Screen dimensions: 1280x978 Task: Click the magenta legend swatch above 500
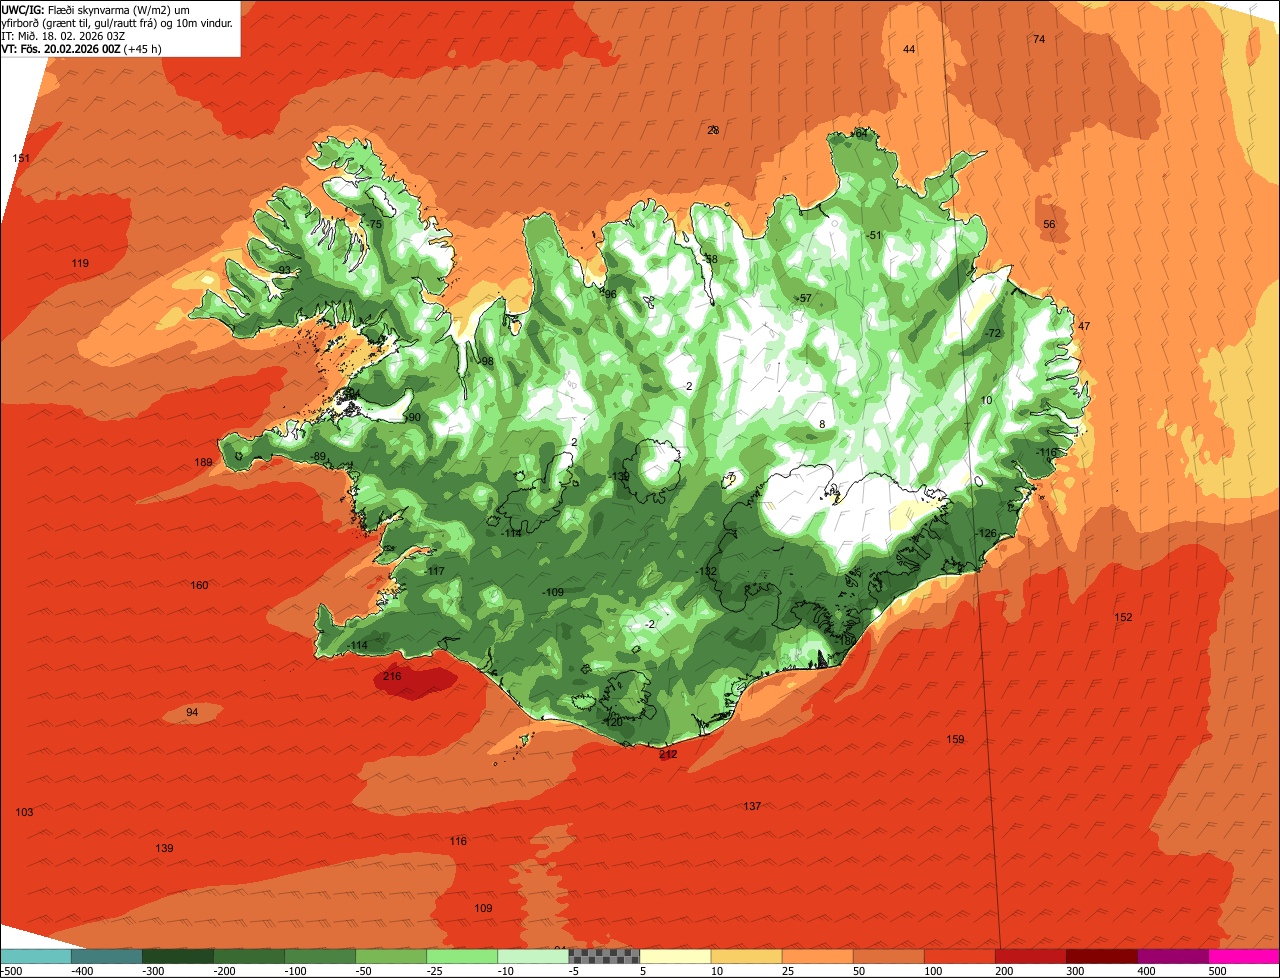click(1244, 956)
